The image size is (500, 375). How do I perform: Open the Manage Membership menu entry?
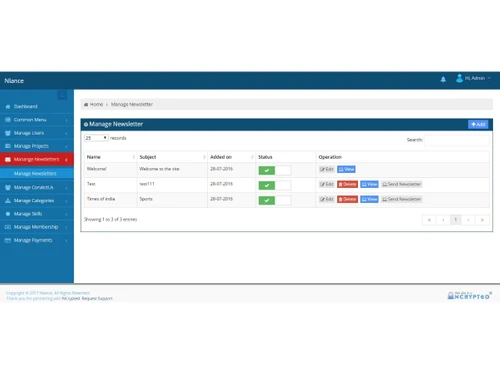pyautogui.click(x=37, y=227)
